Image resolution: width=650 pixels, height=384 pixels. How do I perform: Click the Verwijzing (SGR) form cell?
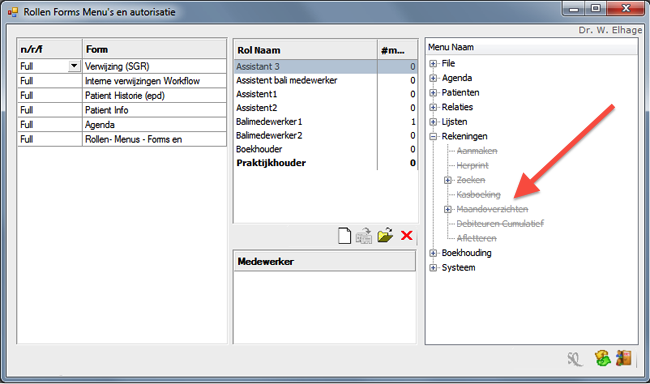click(155, 66)
